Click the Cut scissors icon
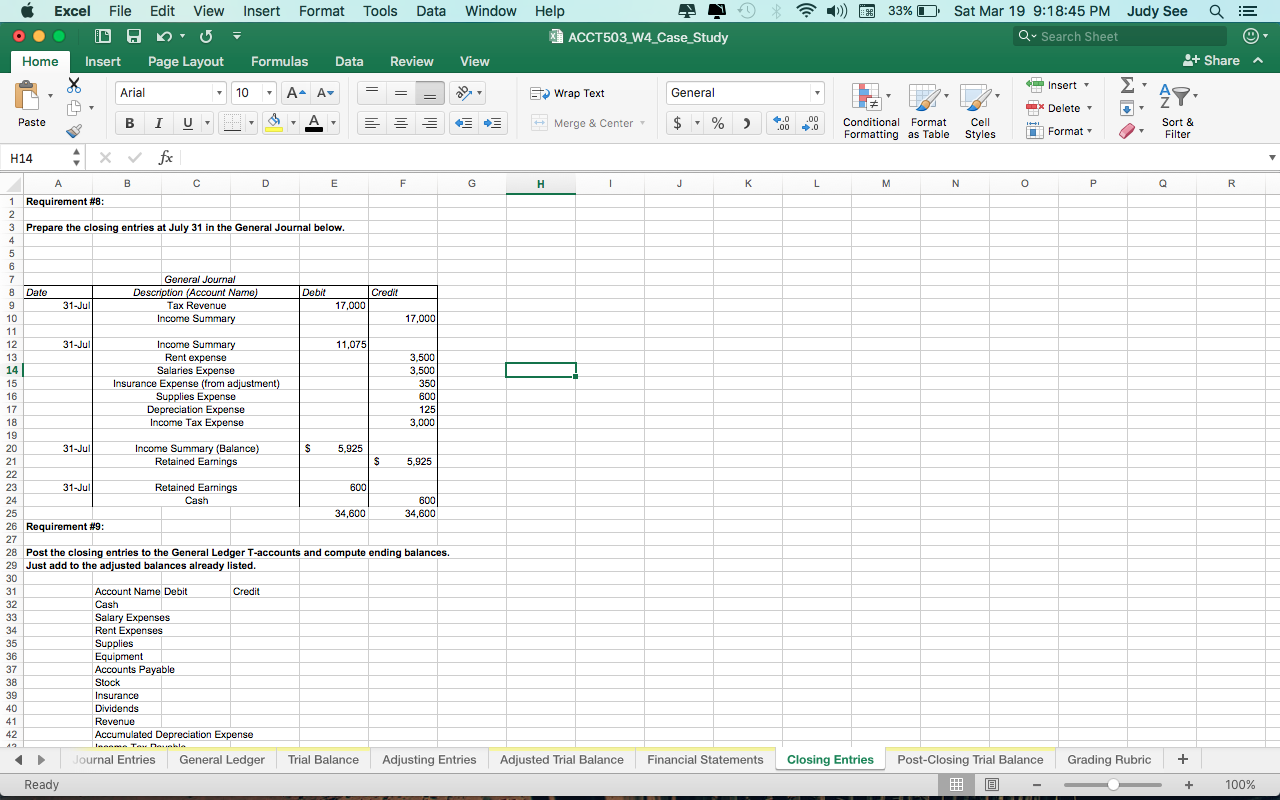The image size is (1280, 800). coord(74,85)
